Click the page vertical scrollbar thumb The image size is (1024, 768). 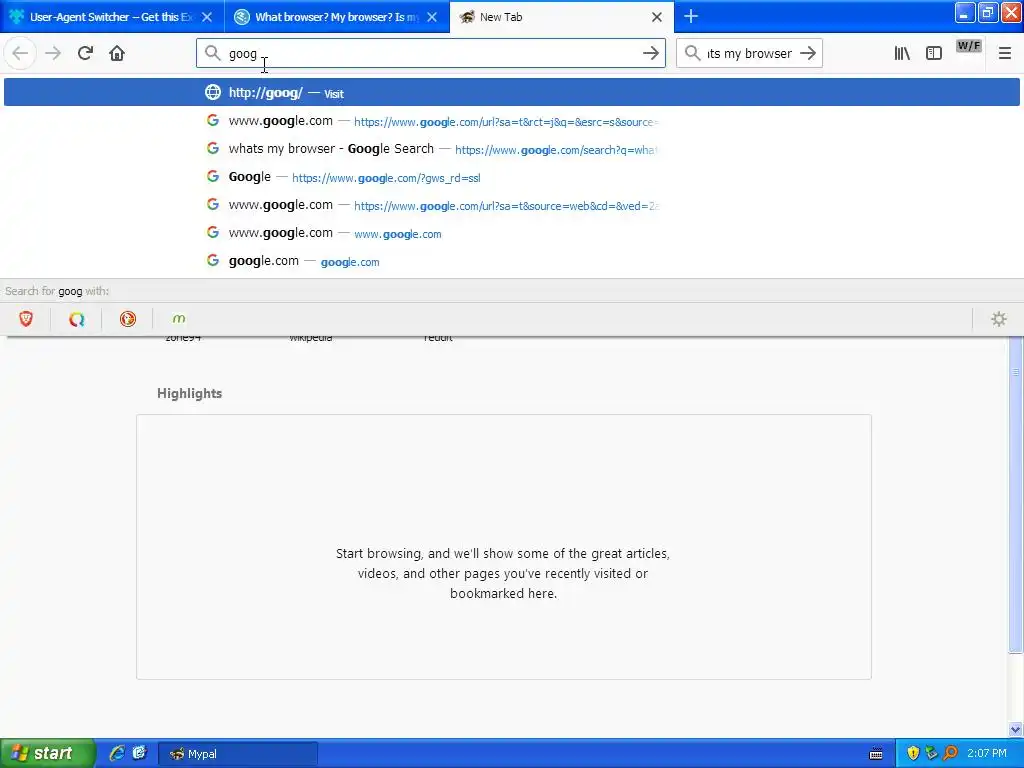click(1015, 494)
